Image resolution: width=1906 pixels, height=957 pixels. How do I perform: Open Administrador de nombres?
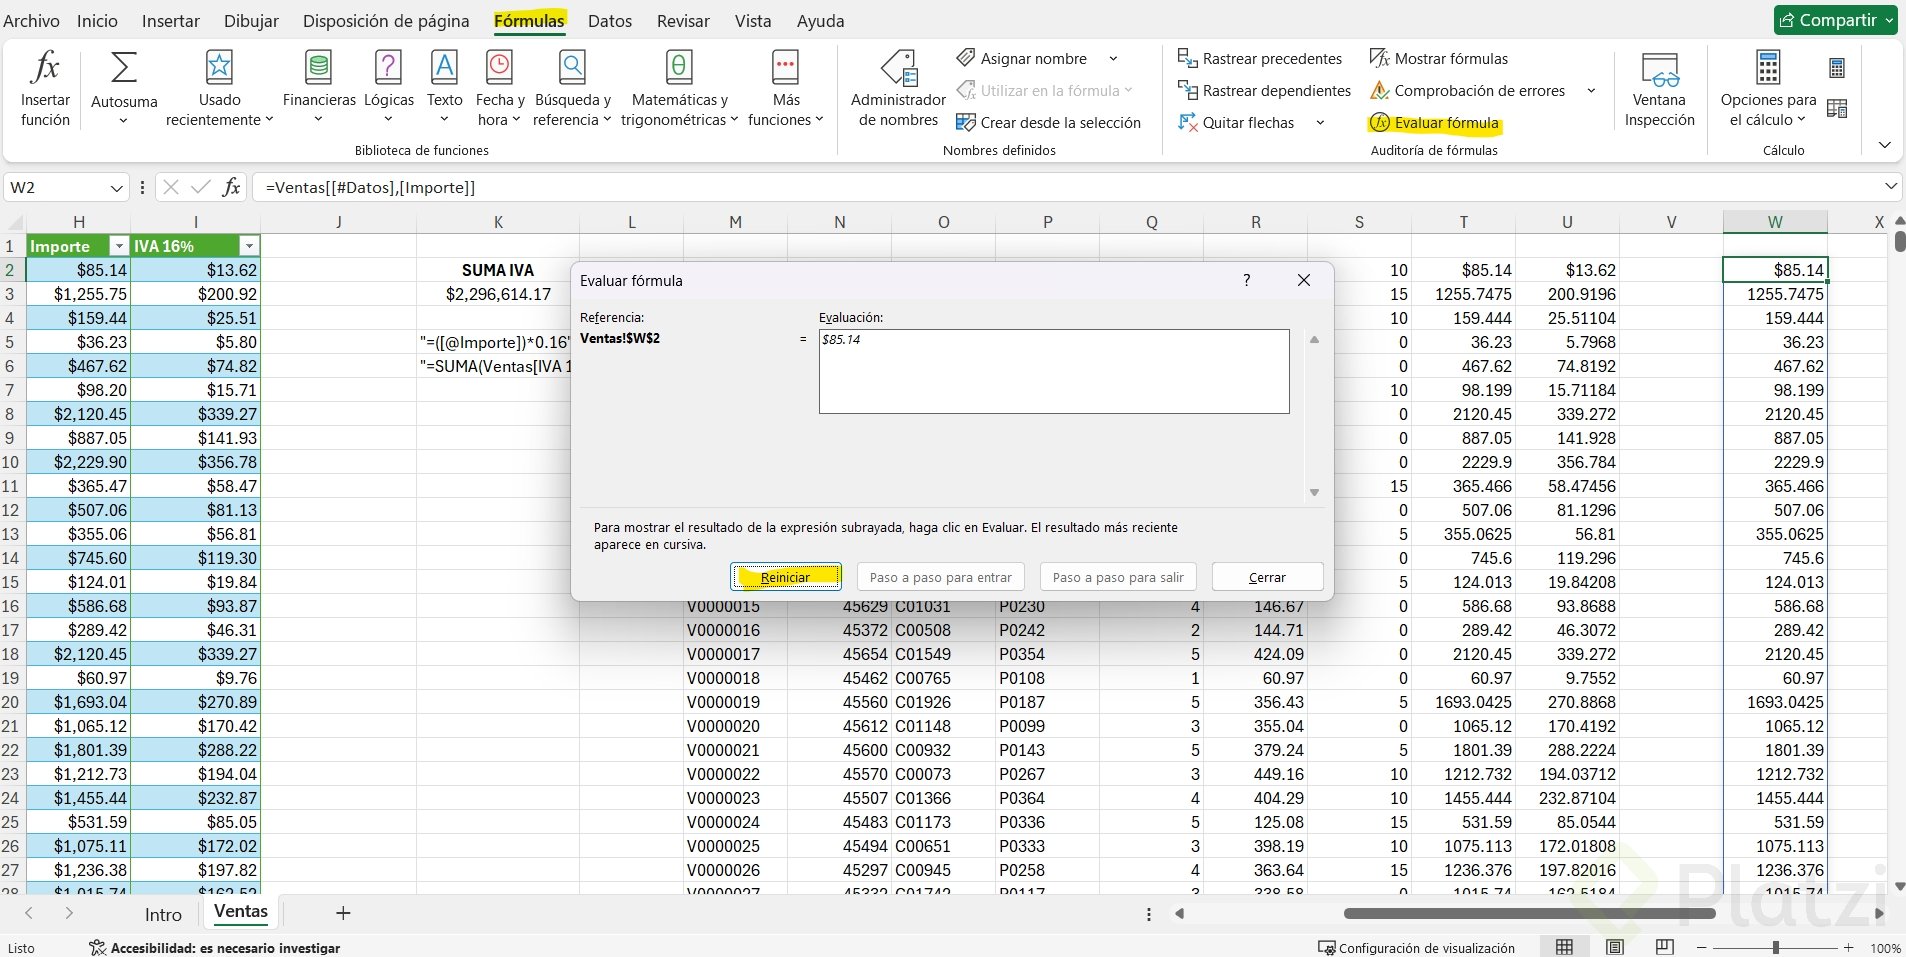click(x=898, y=88)
